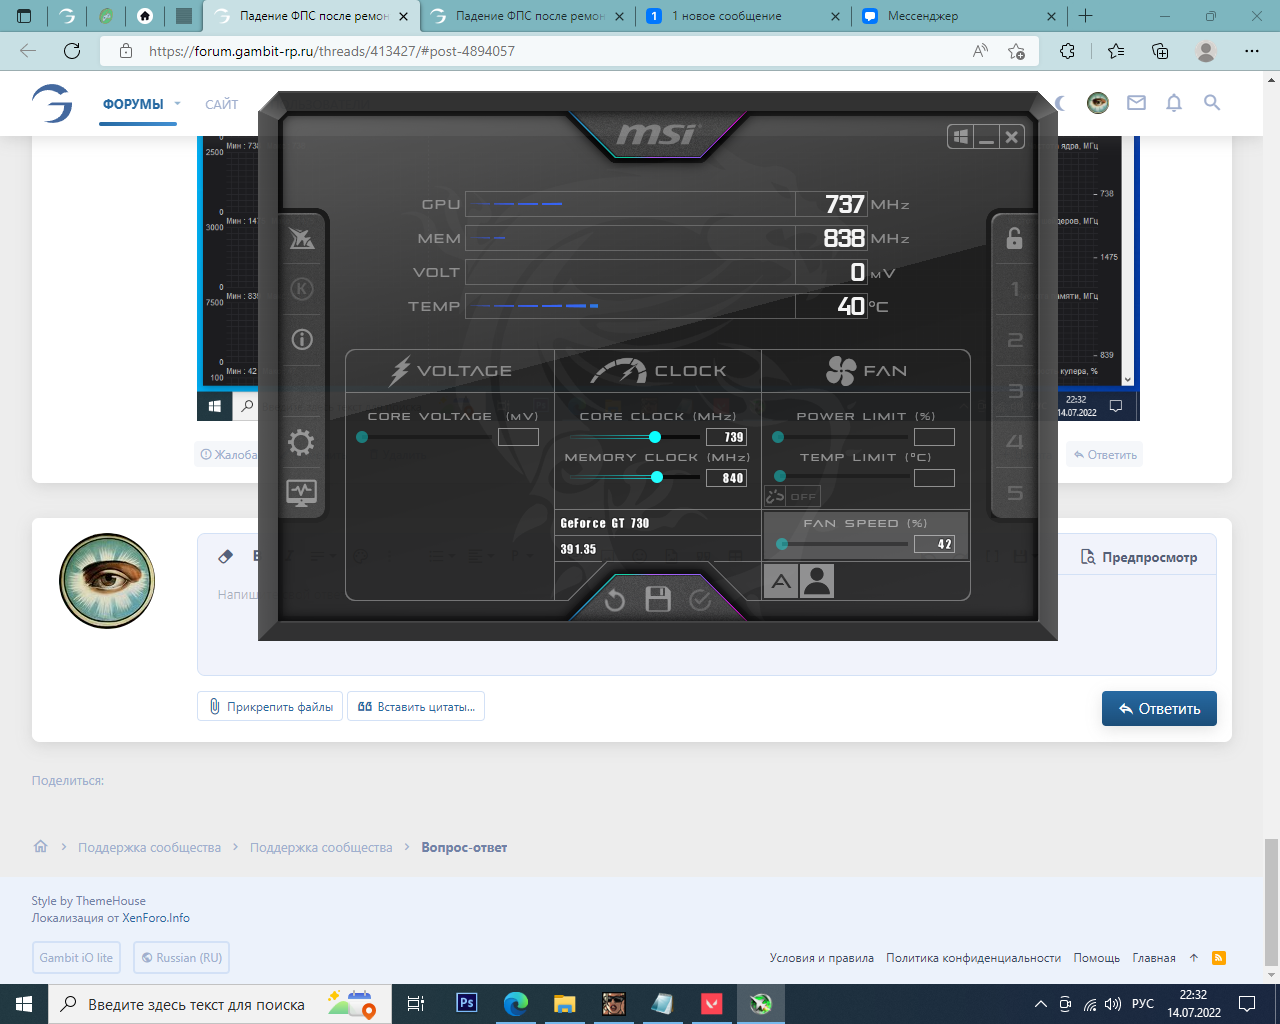Screen dimensions: 1280x1024
Task: Click the Memory Clock value field 840
Action: pyautogui.click(x=727, y=478)
